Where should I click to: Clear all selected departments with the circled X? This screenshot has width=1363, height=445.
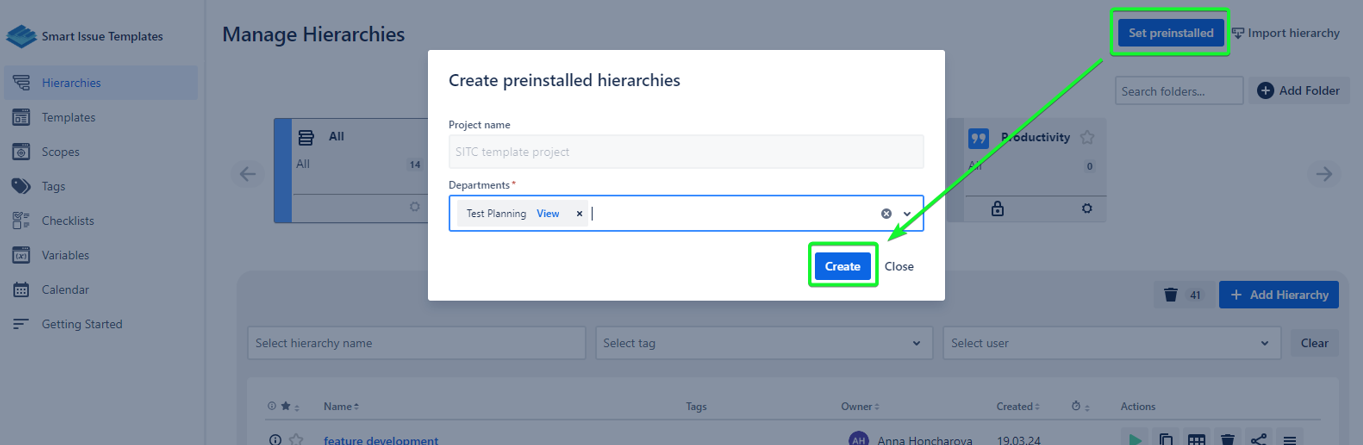tap(886, 214)
